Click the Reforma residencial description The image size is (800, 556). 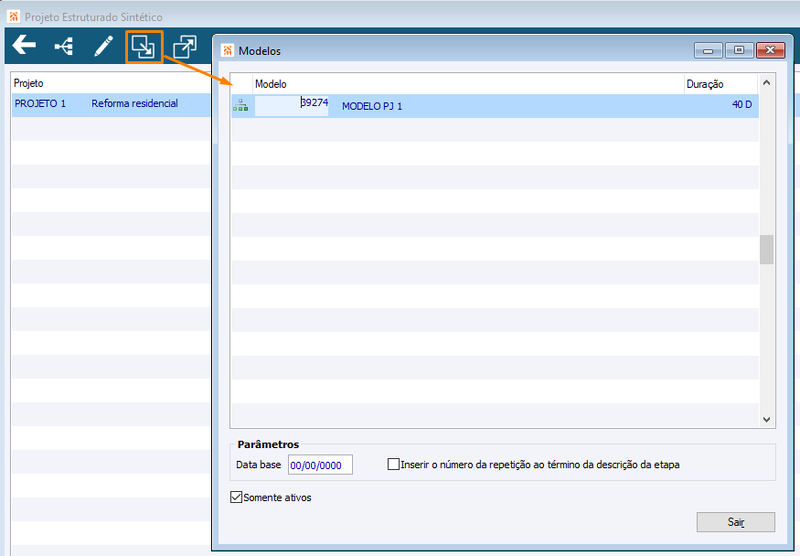135,104
